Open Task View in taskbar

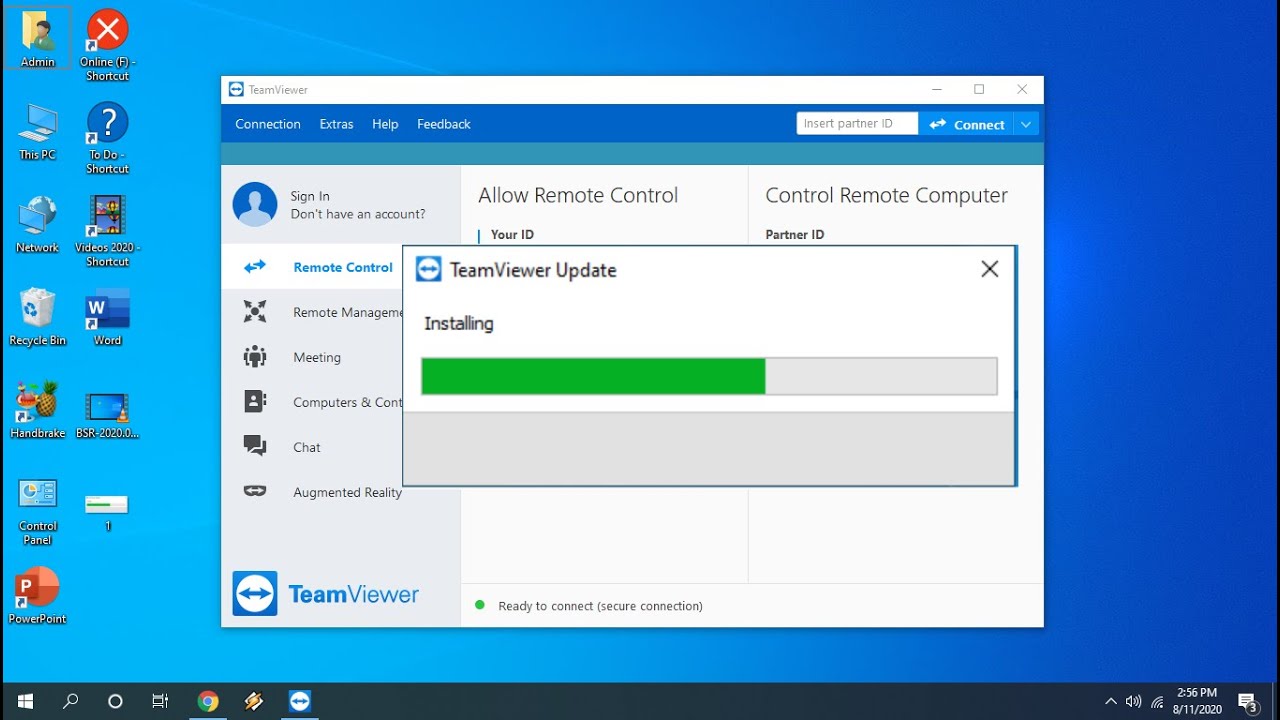(160, 701)
